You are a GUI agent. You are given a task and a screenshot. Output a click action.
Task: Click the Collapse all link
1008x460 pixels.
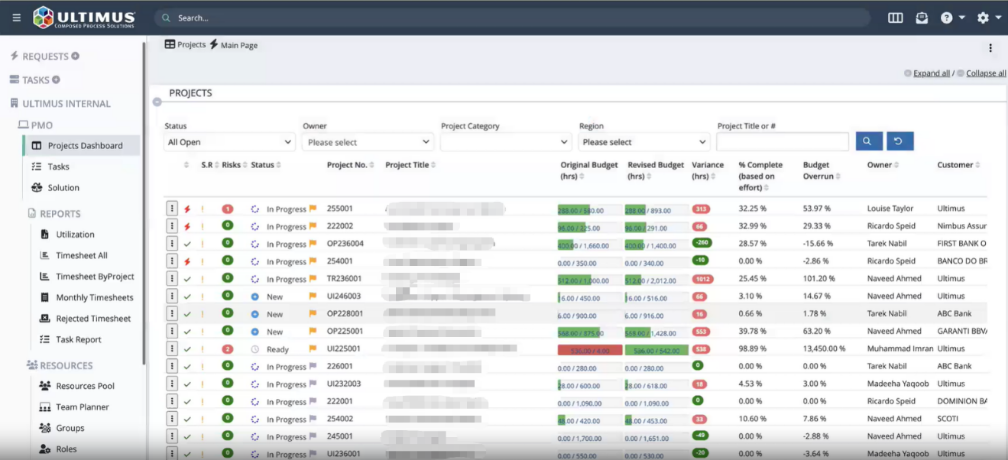tap(986, 73)
